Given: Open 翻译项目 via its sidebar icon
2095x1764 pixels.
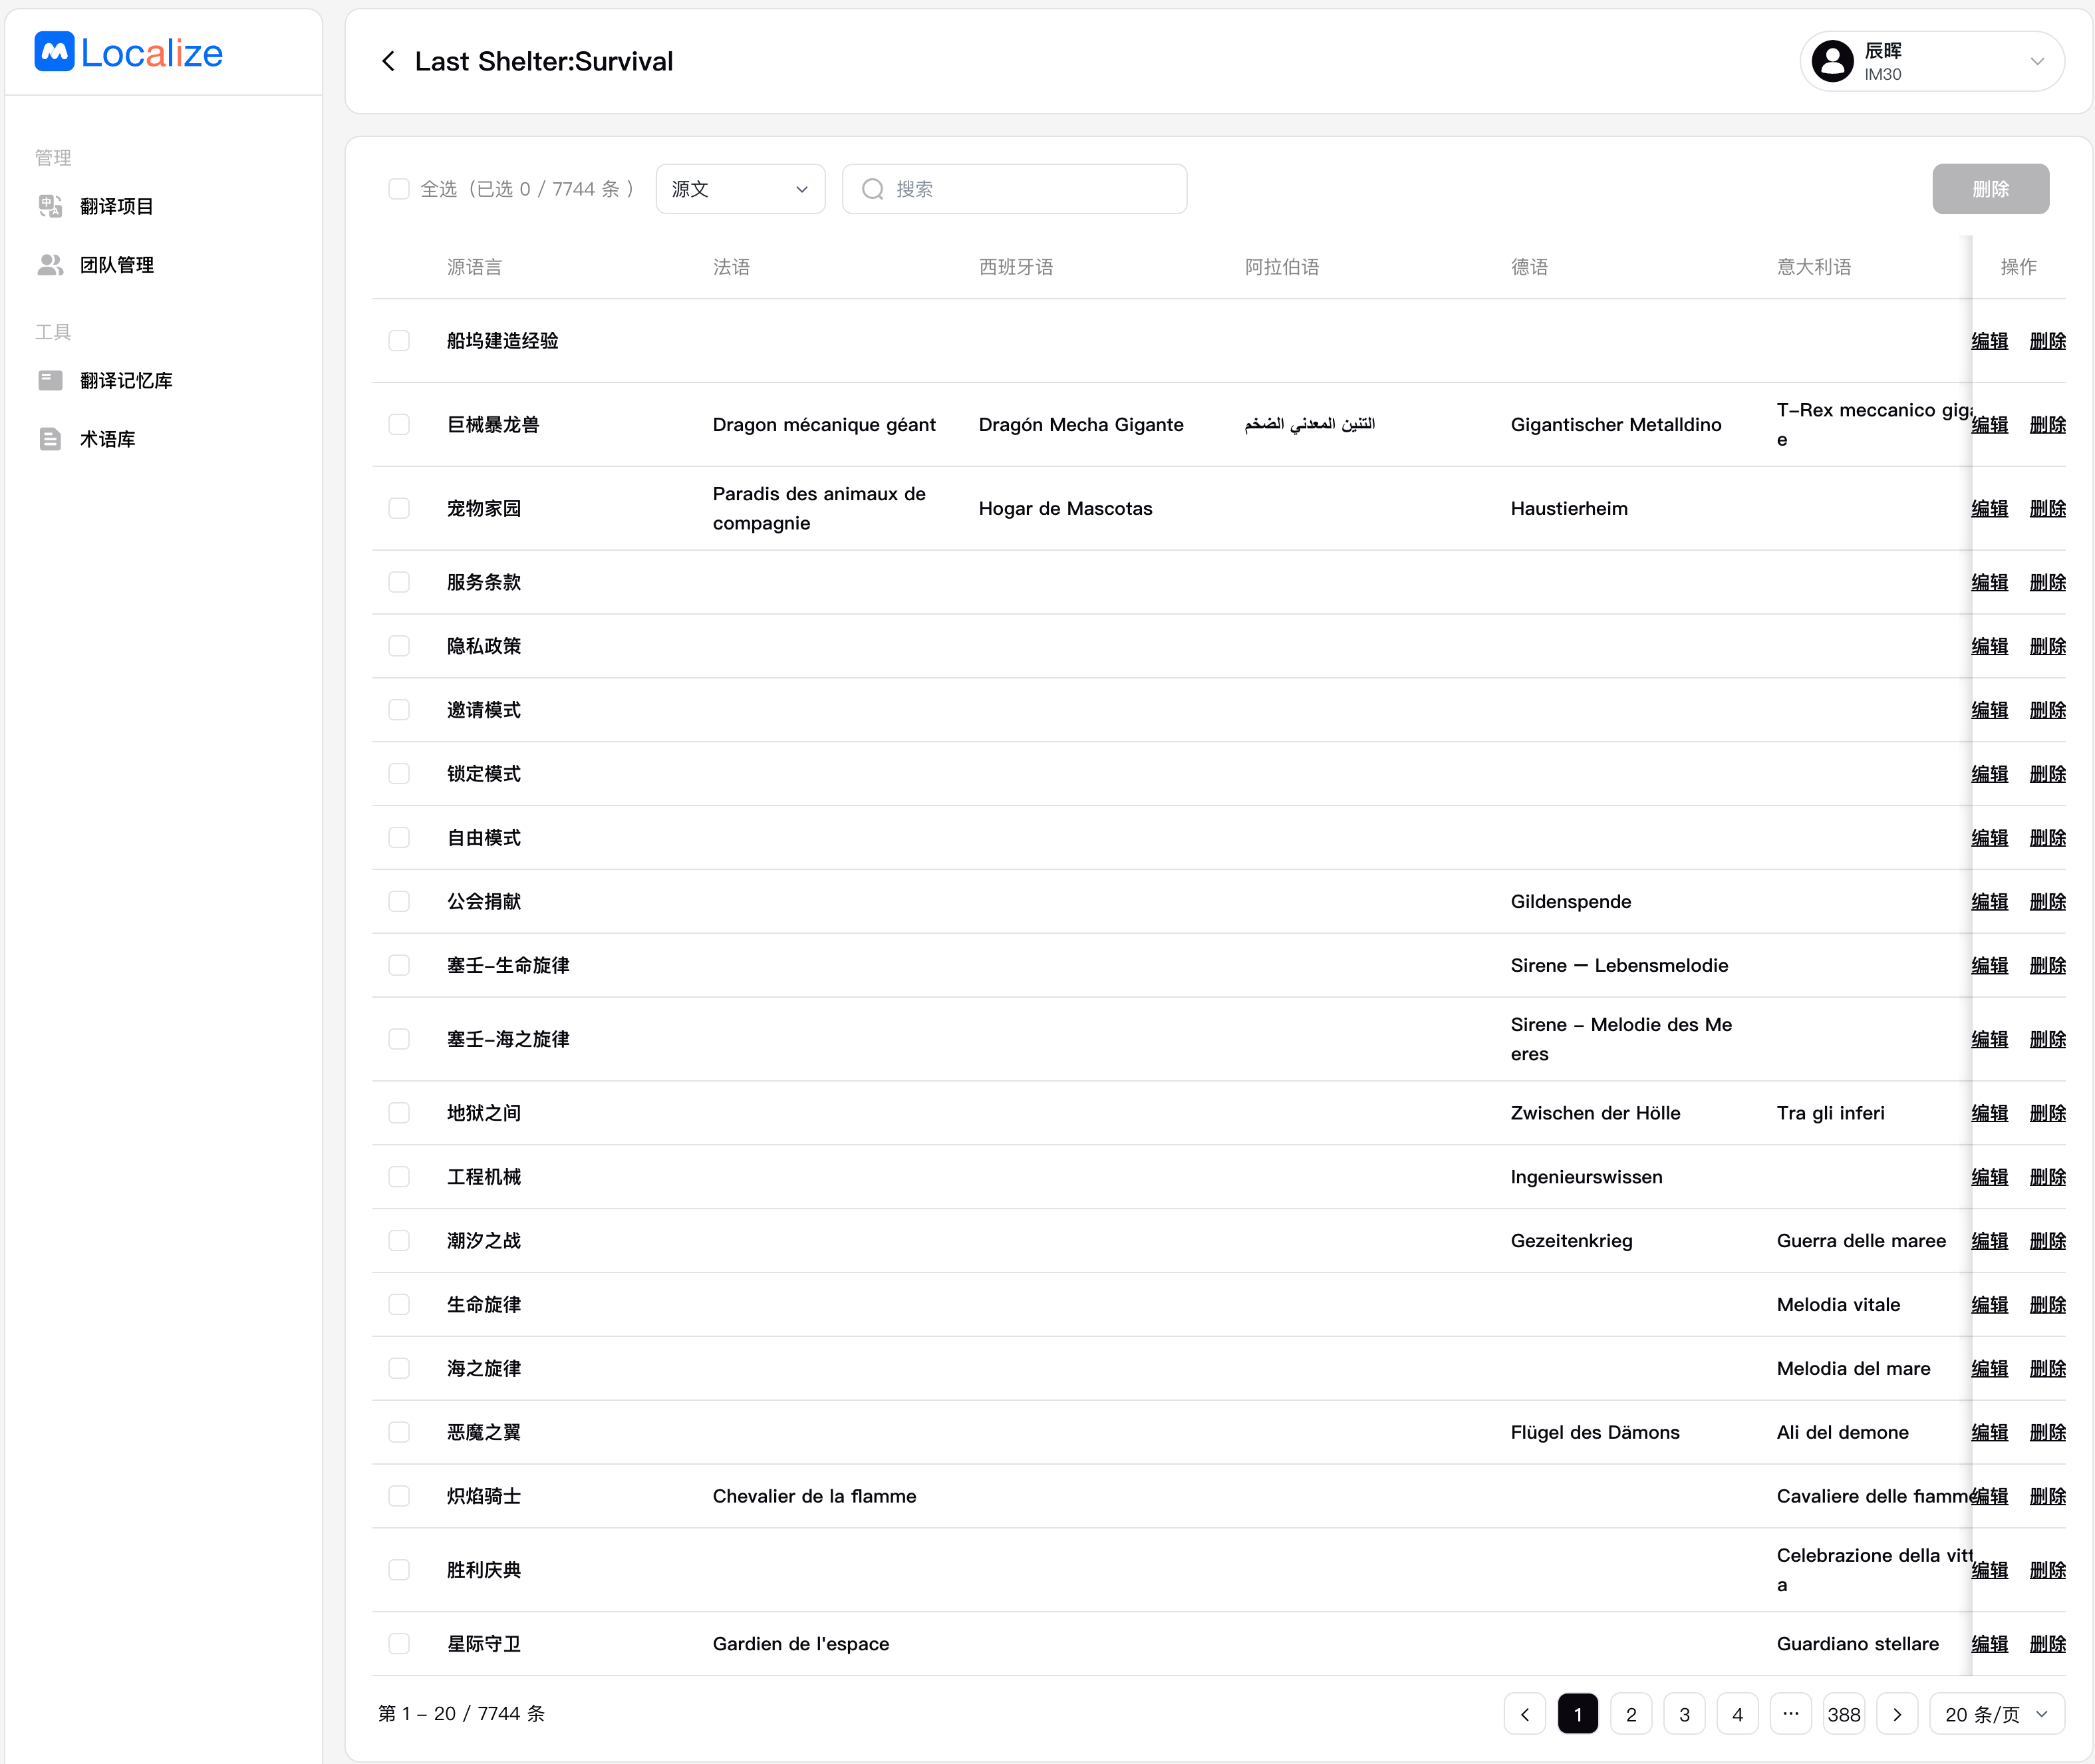Looking at the screenshot, I should coord(50,206).
